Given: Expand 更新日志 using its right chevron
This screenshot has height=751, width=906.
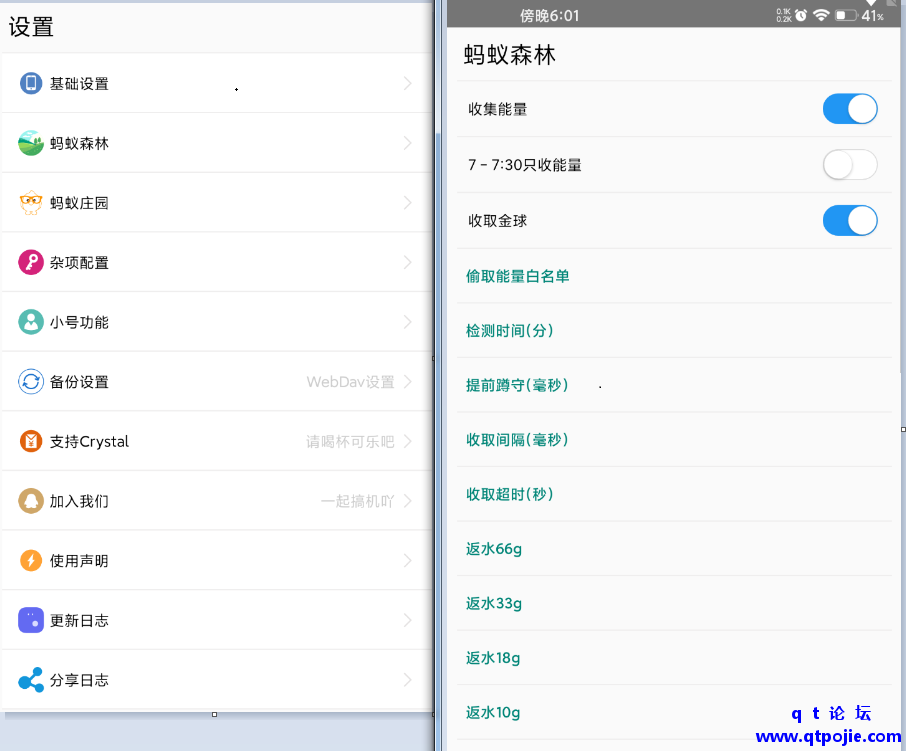Looking at the screenshot, I should click(x=407, y=621).
